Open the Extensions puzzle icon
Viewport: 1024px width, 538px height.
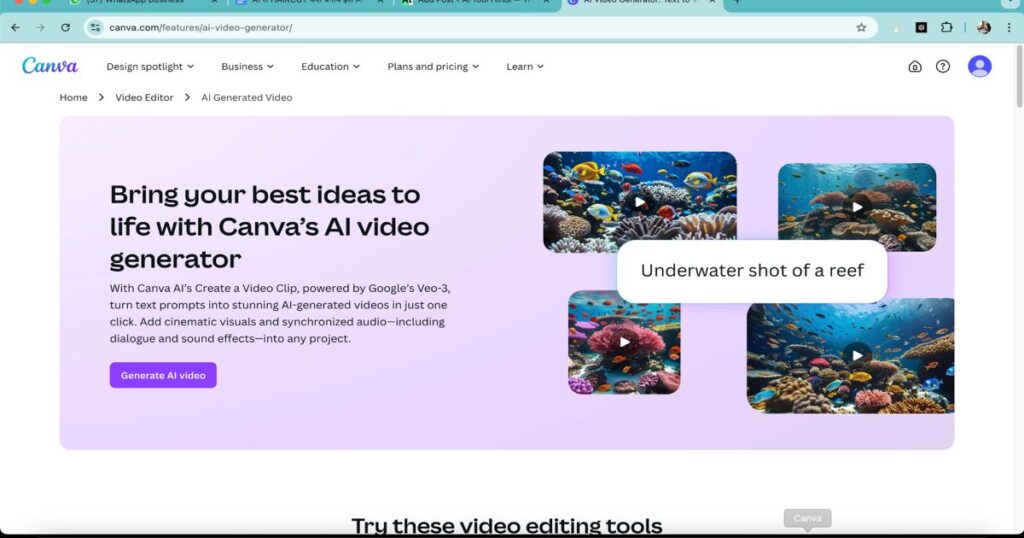click(946, 27)
